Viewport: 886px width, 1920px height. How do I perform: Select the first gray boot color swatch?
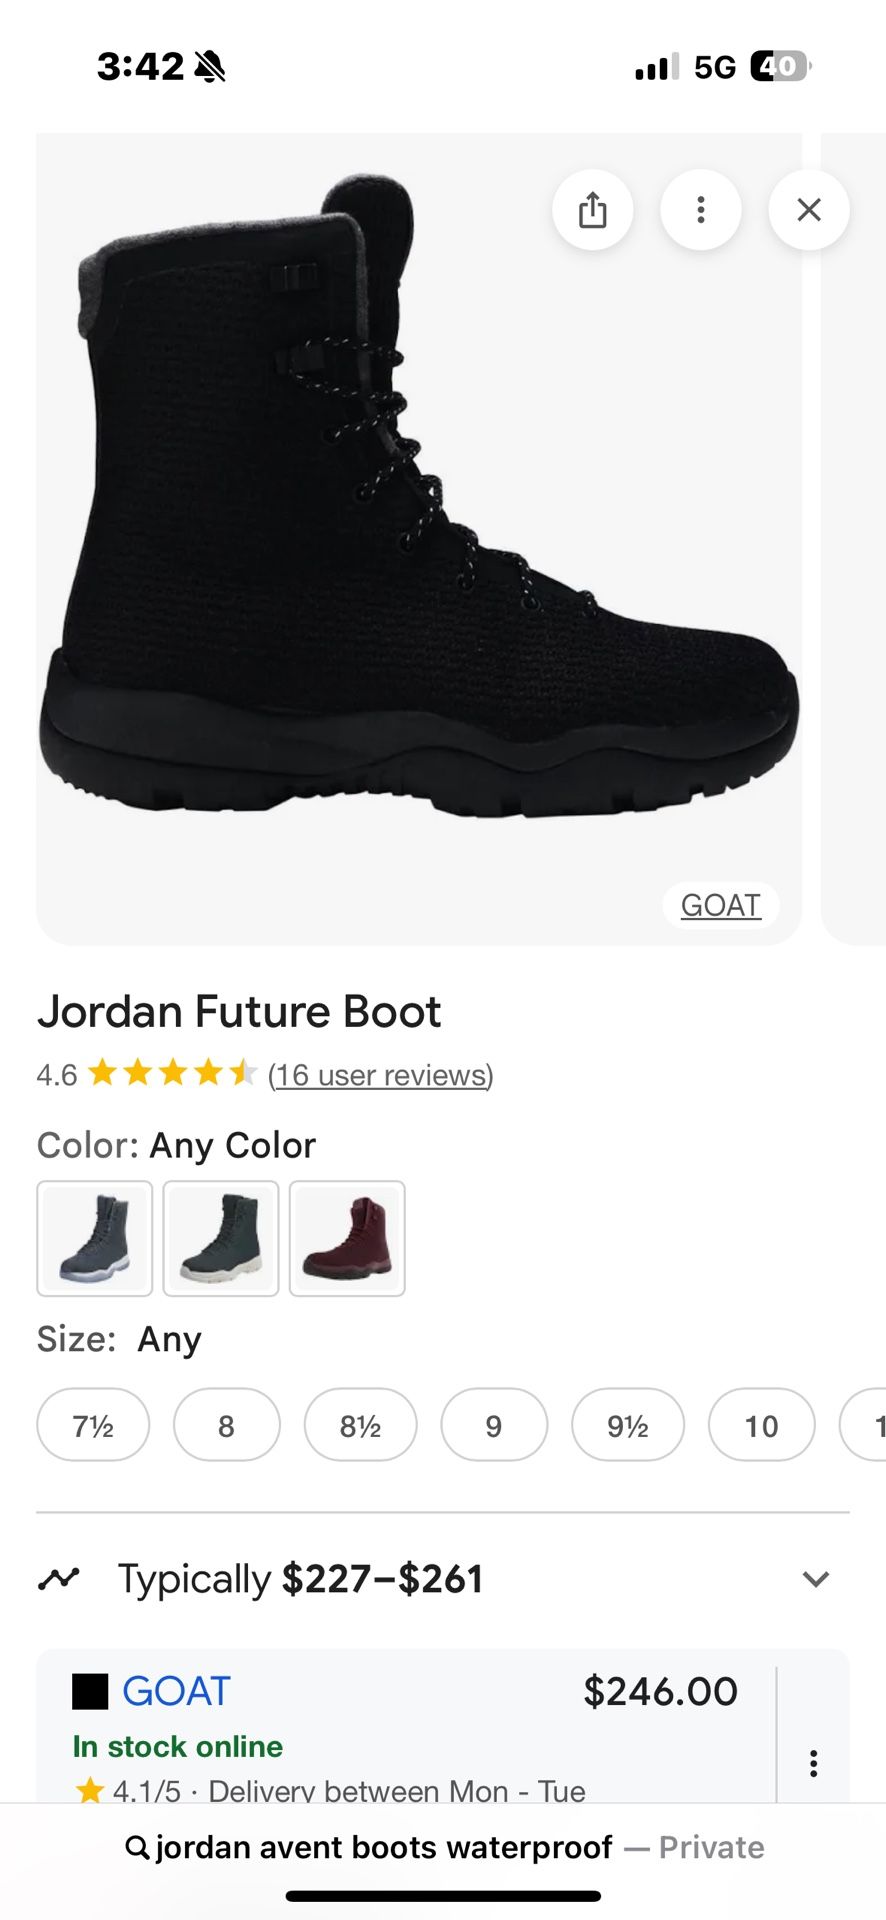tap(95, 1238)
